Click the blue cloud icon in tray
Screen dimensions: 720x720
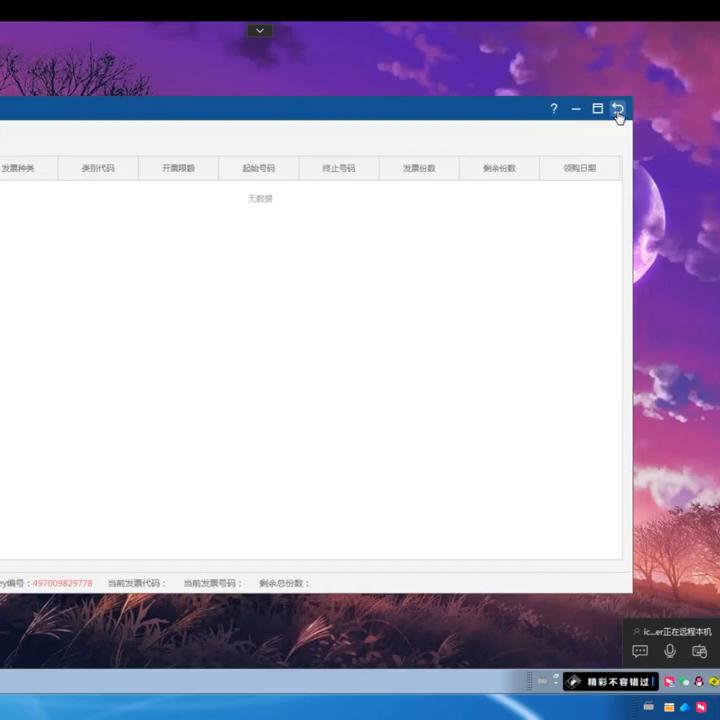(x=685, y=708)
